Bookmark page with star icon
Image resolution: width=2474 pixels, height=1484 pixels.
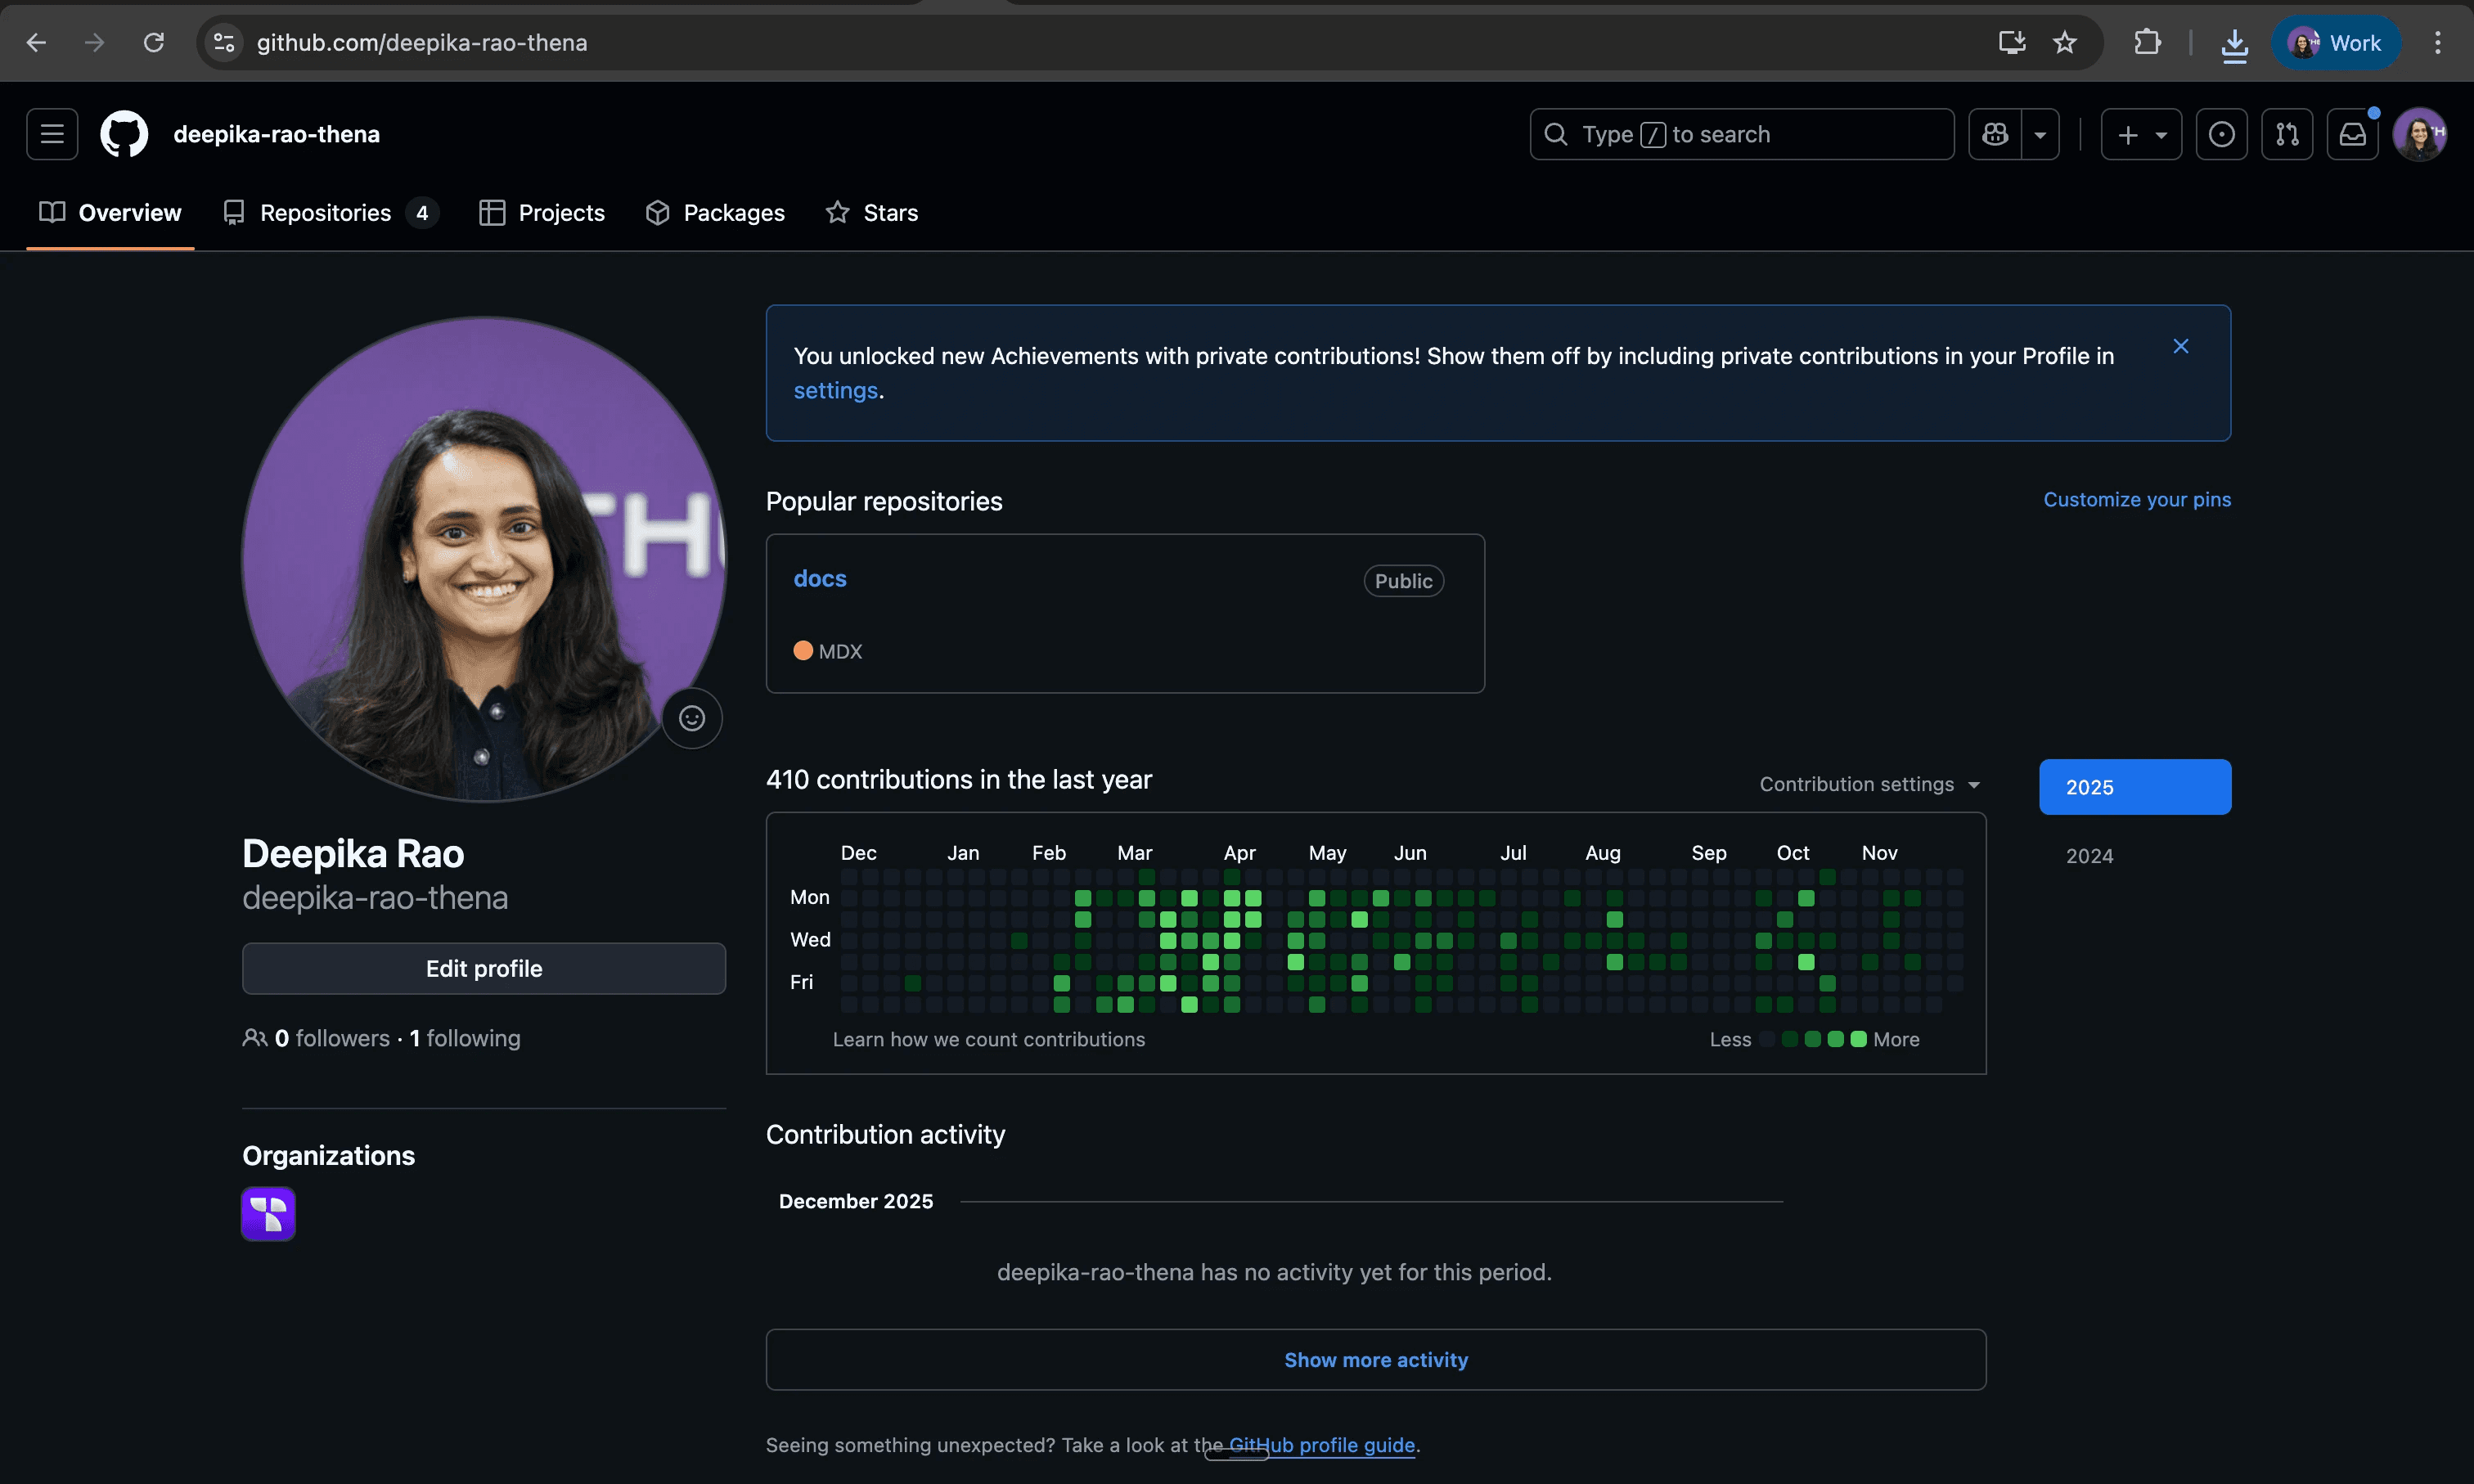point(2065,43)
